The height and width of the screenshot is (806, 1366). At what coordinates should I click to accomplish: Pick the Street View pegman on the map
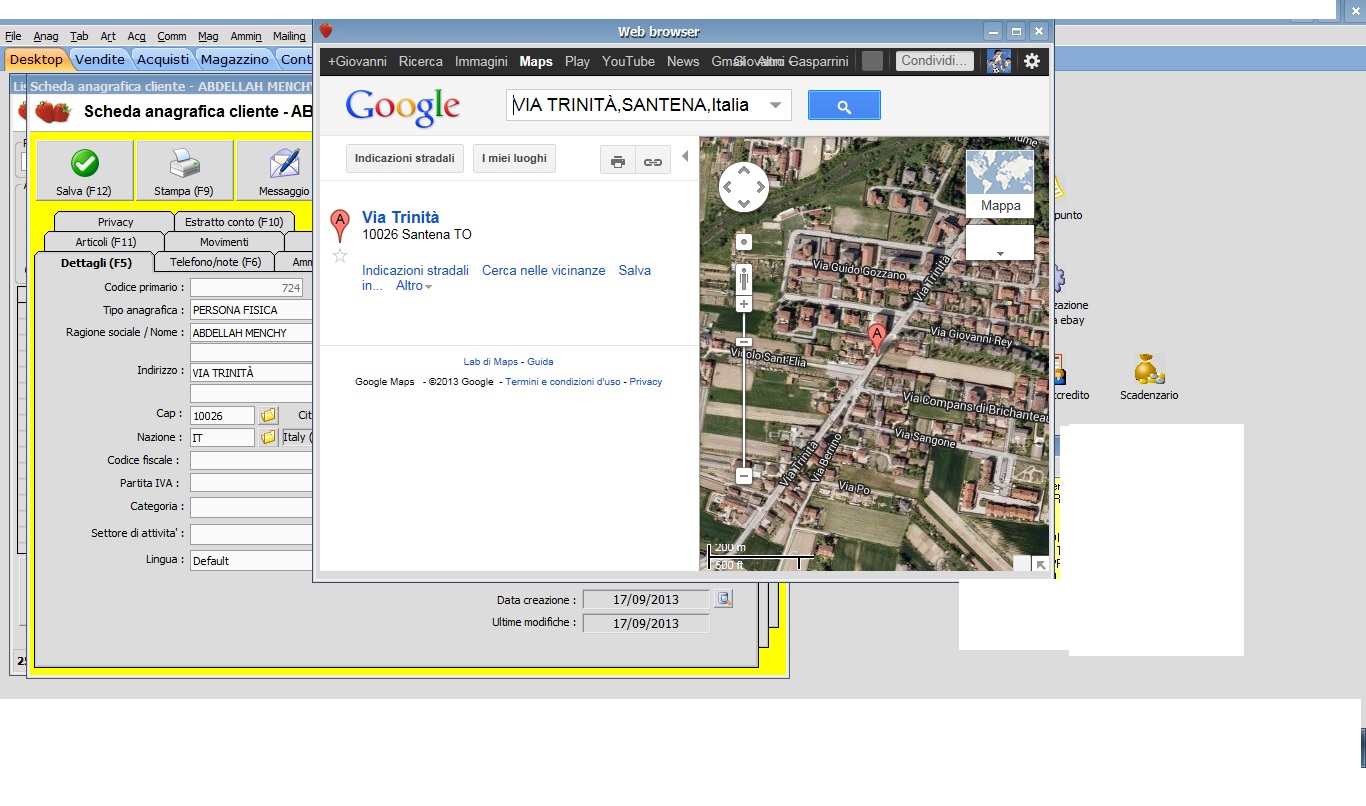point(744,279)
